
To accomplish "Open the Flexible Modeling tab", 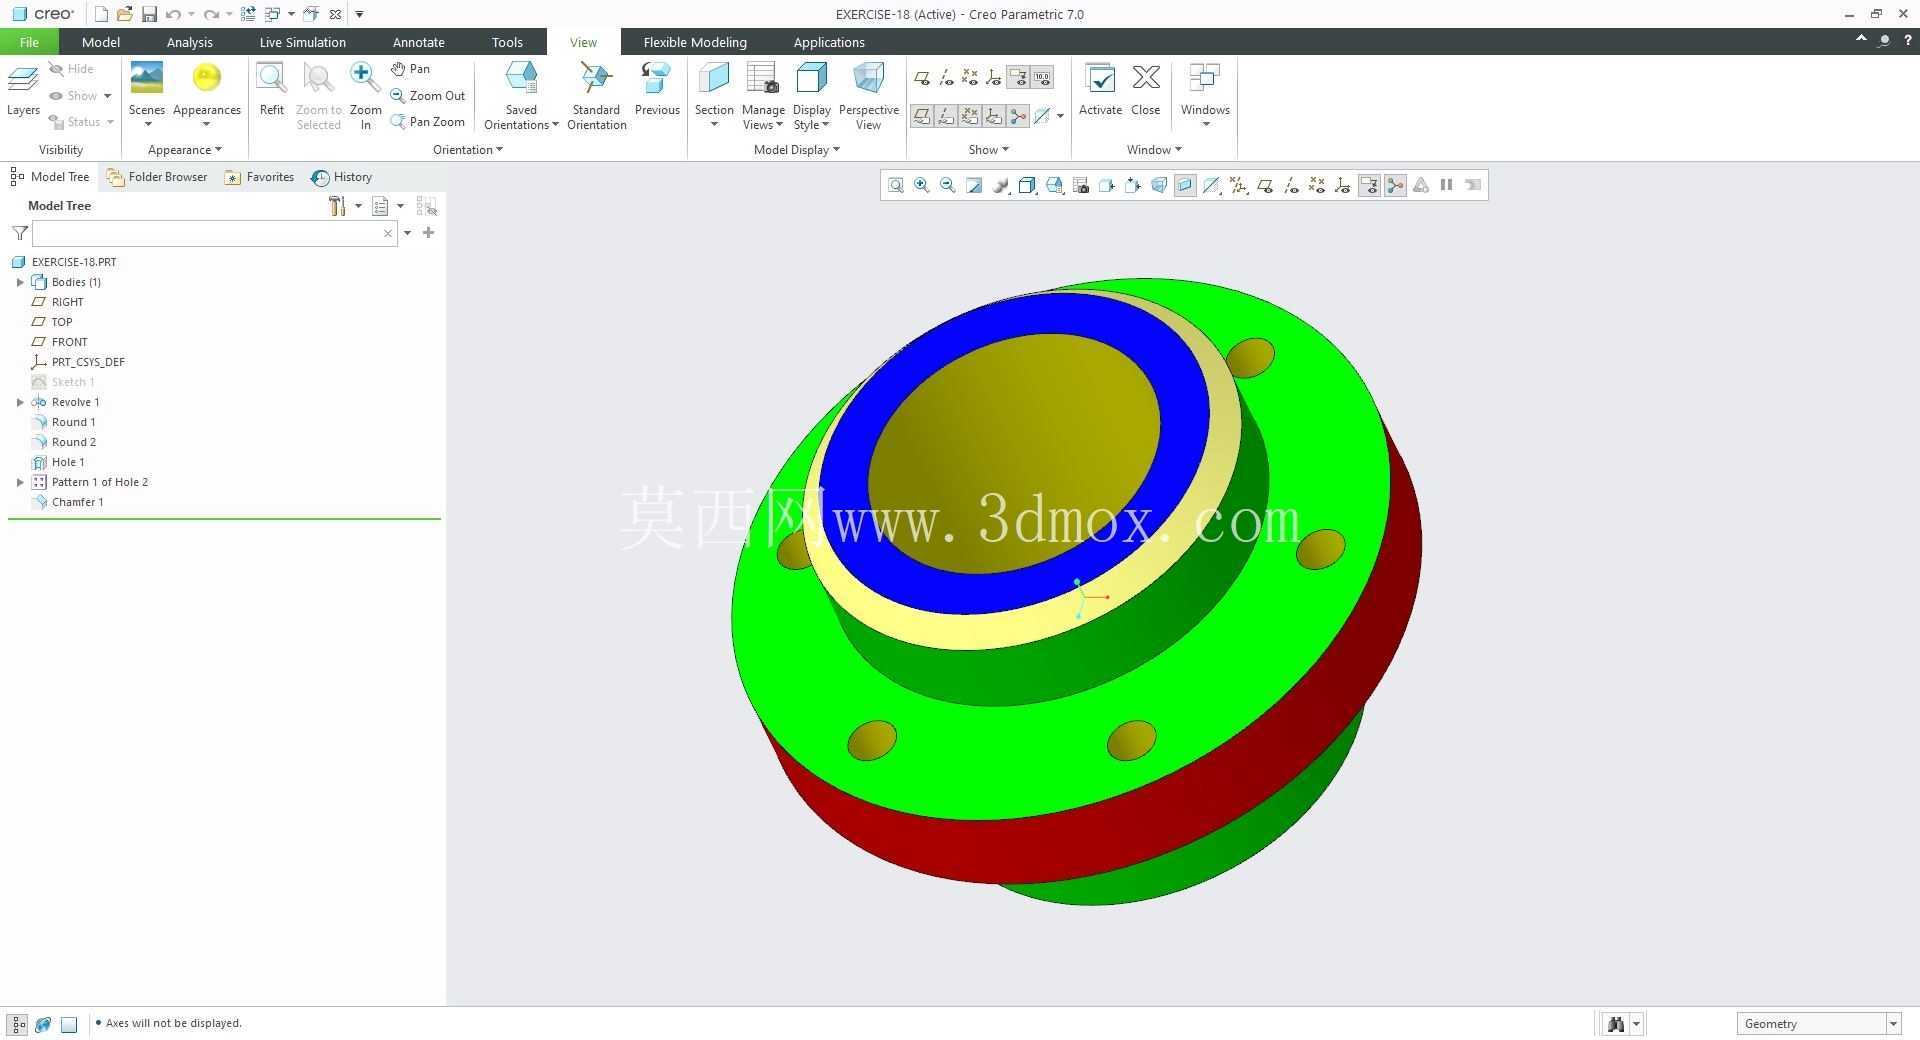I will [695, 42].
